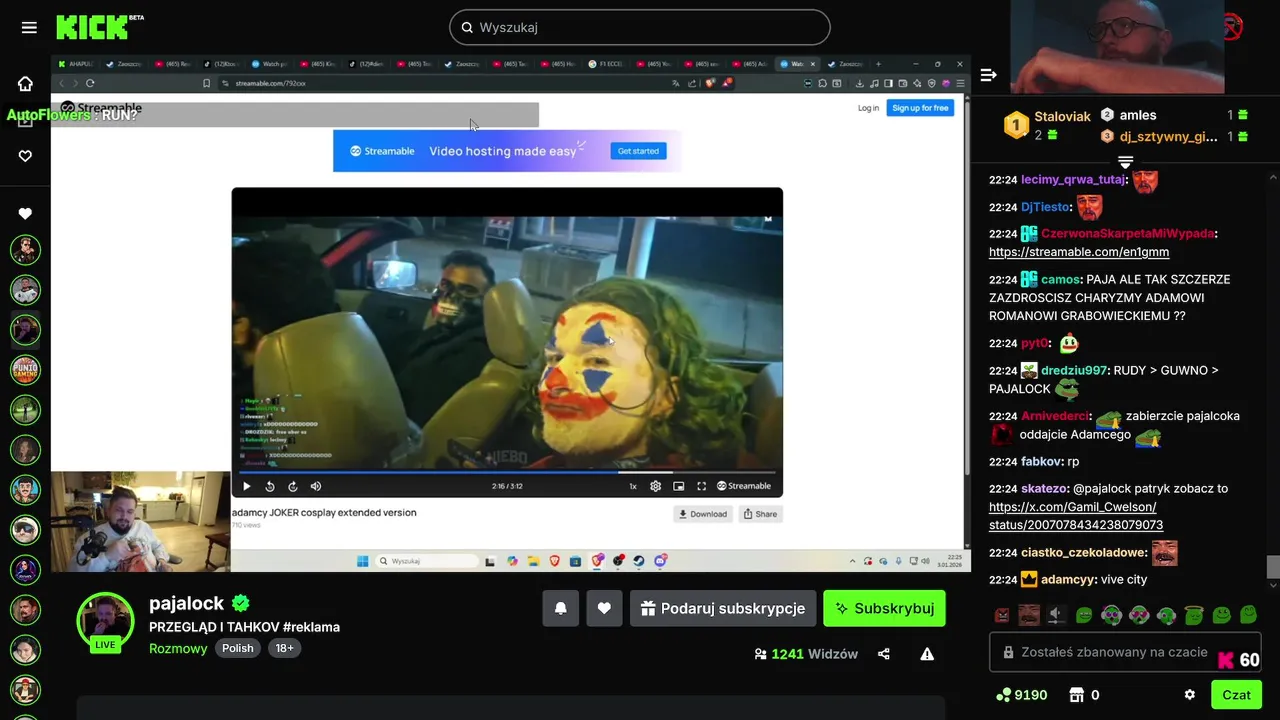1280x720 pixels.
Task: Open the x.com Gamil_Cwelson link
Action: click(x=1076, y=516)
